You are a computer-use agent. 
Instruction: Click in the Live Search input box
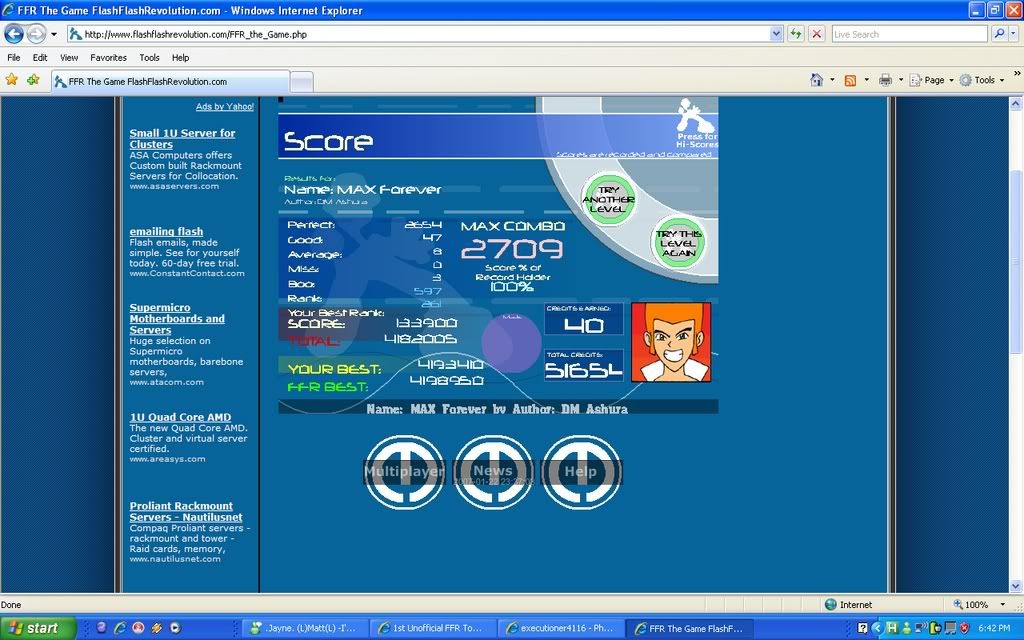pos(908,34)
